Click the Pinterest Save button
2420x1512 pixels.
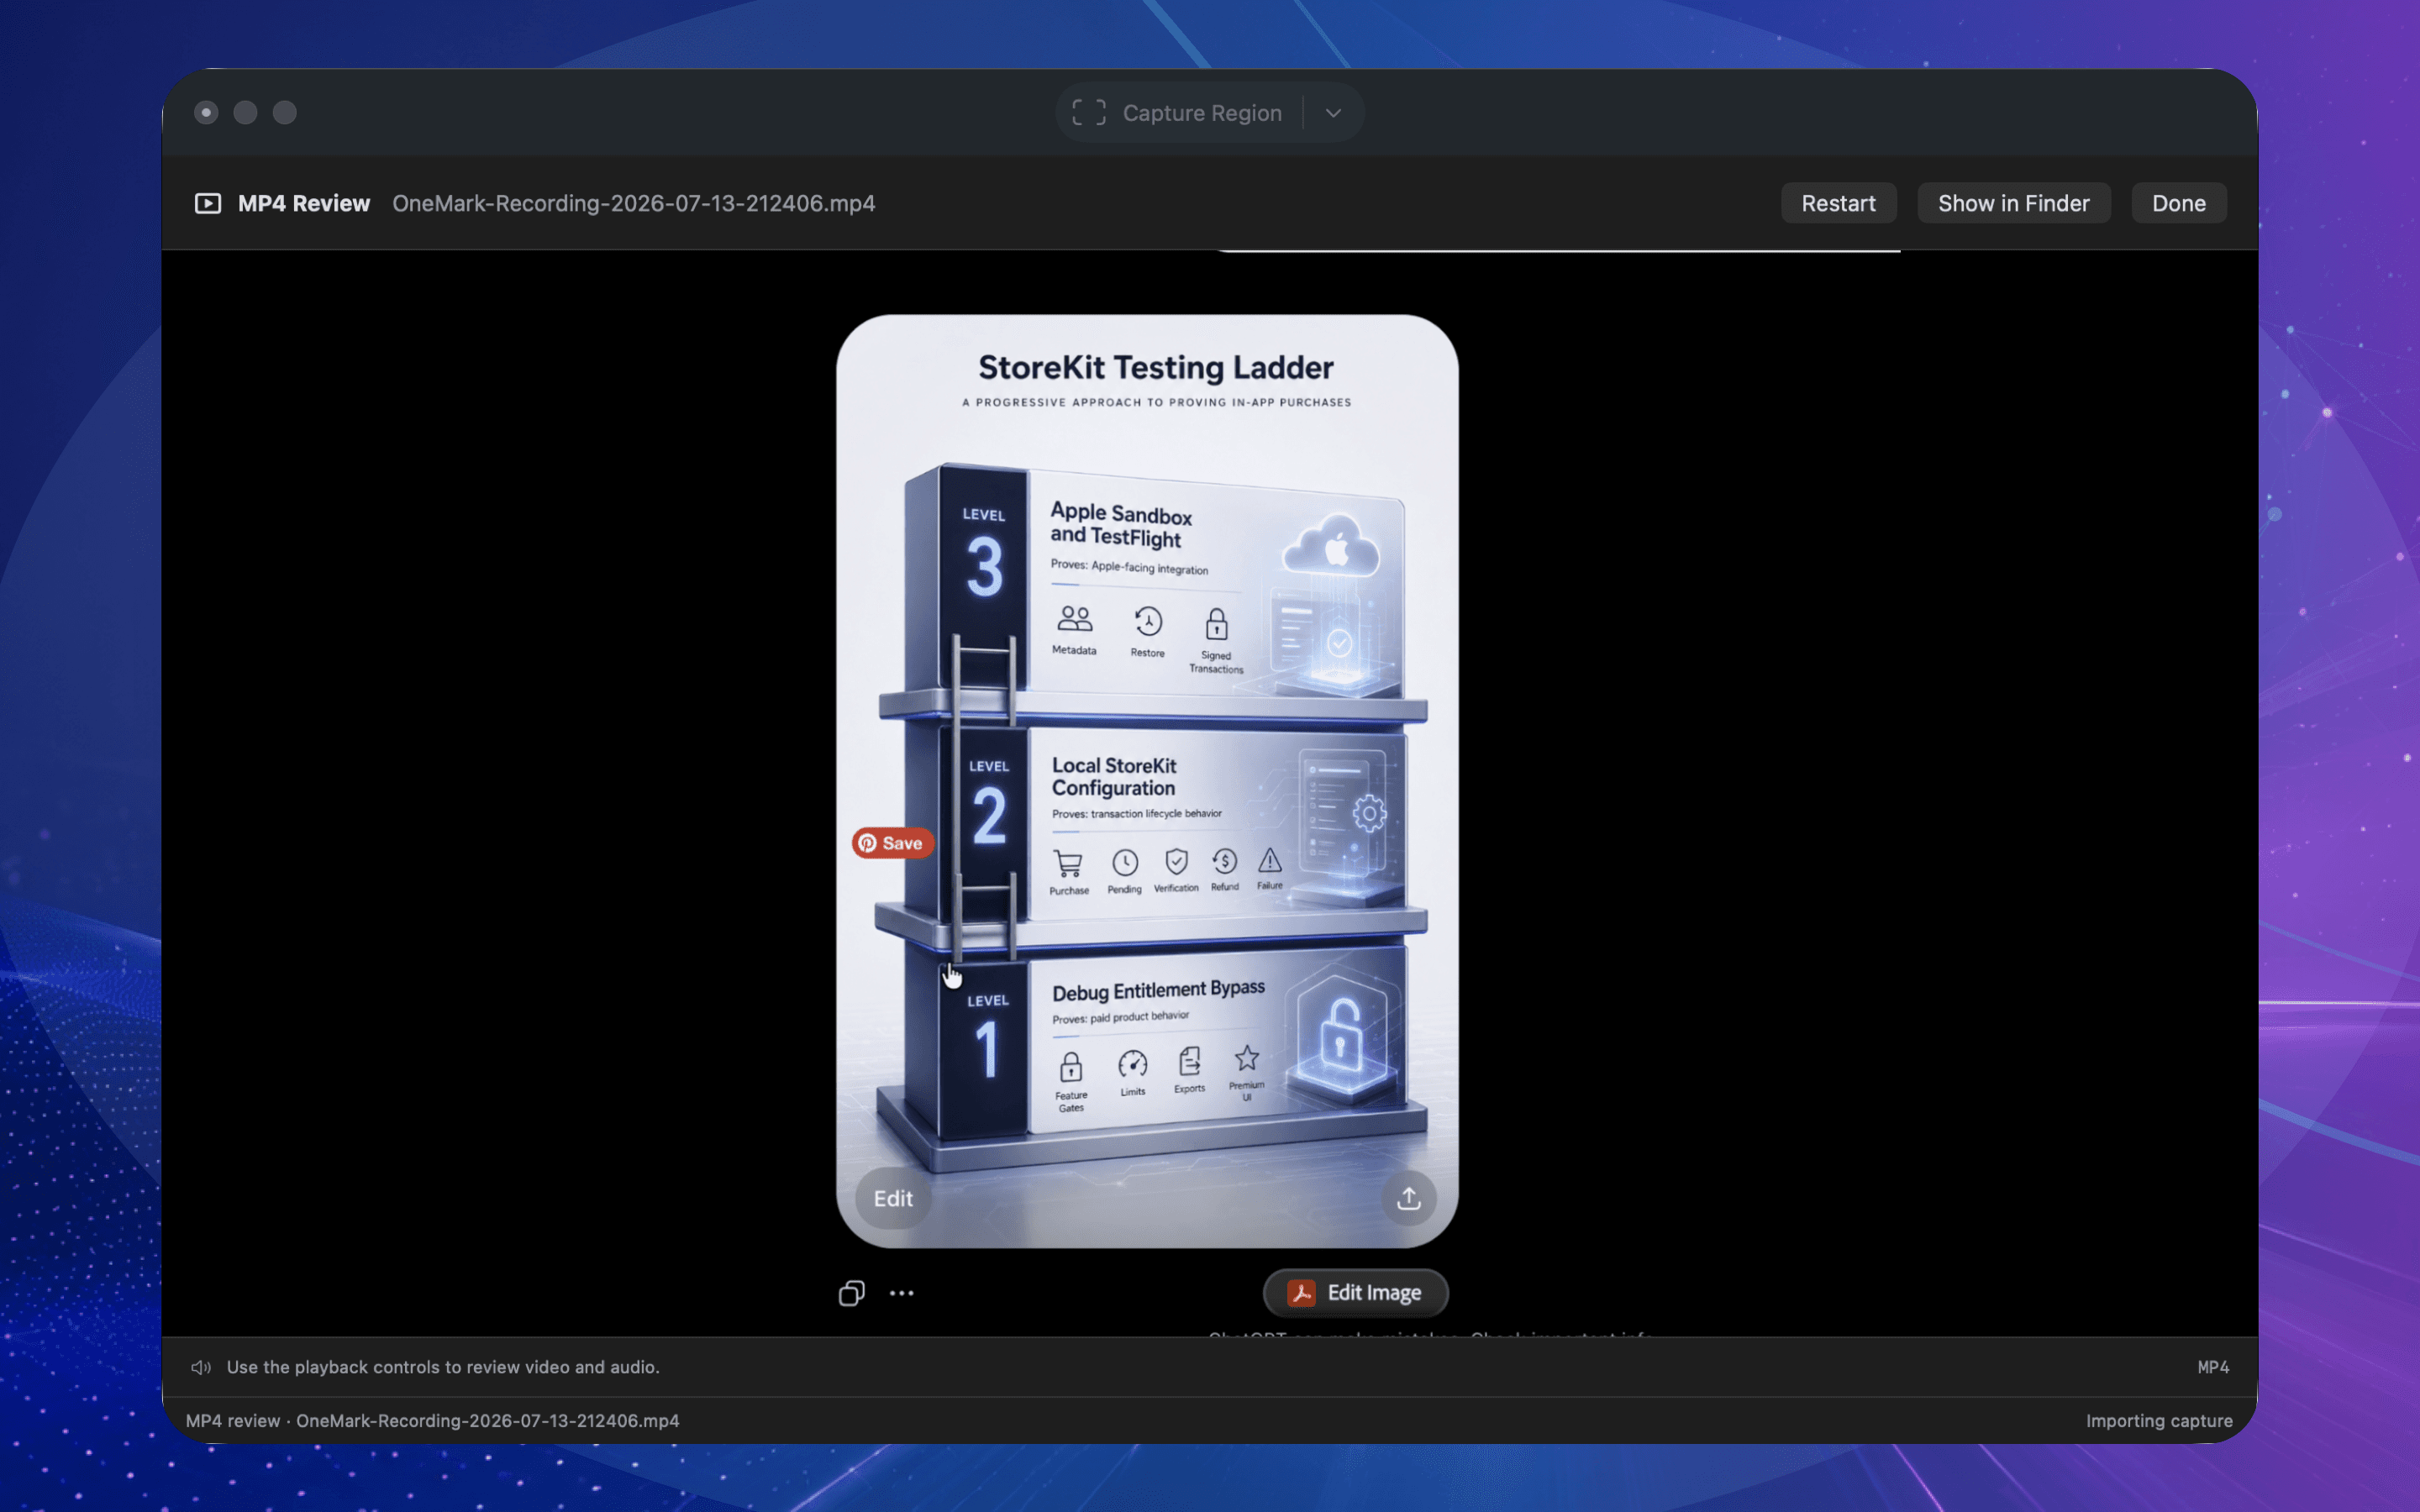pos(892,843)
